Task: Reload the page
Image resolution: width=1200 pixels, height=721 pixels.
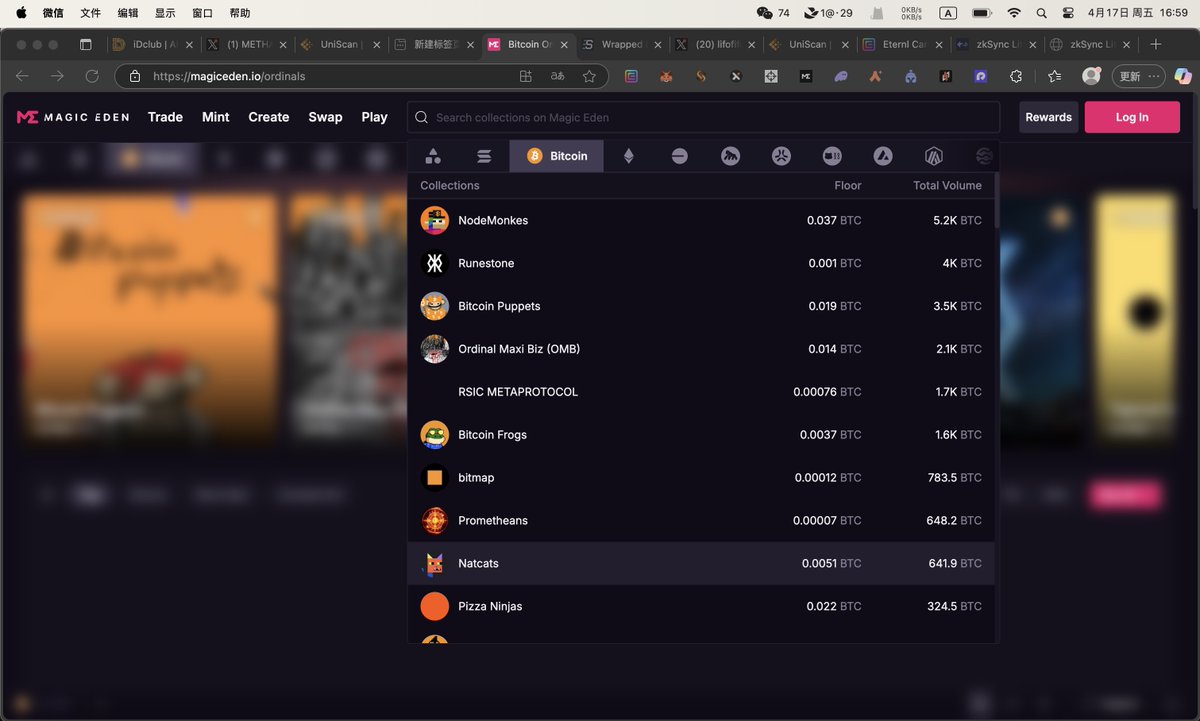Action: 92,76
